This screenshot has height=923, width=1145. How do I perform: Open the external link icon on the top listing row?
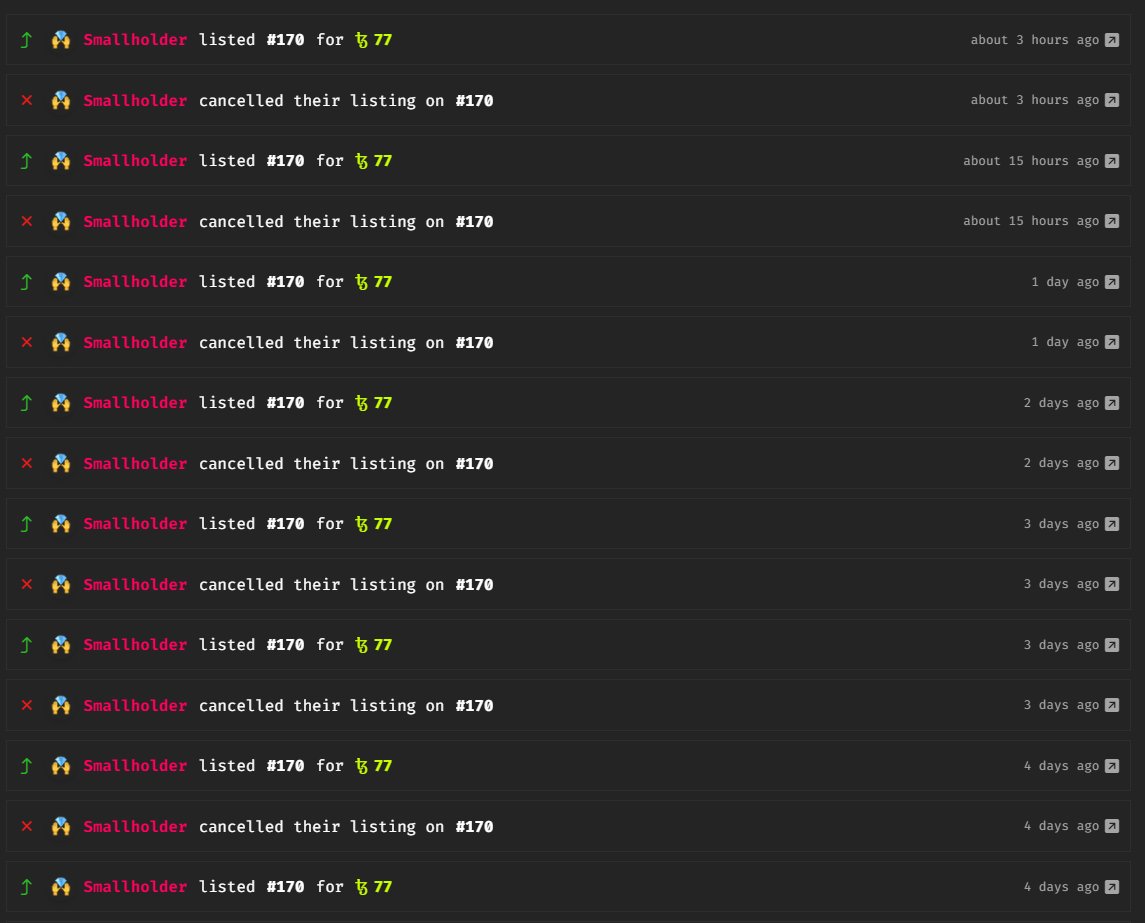pos(1111,40)
